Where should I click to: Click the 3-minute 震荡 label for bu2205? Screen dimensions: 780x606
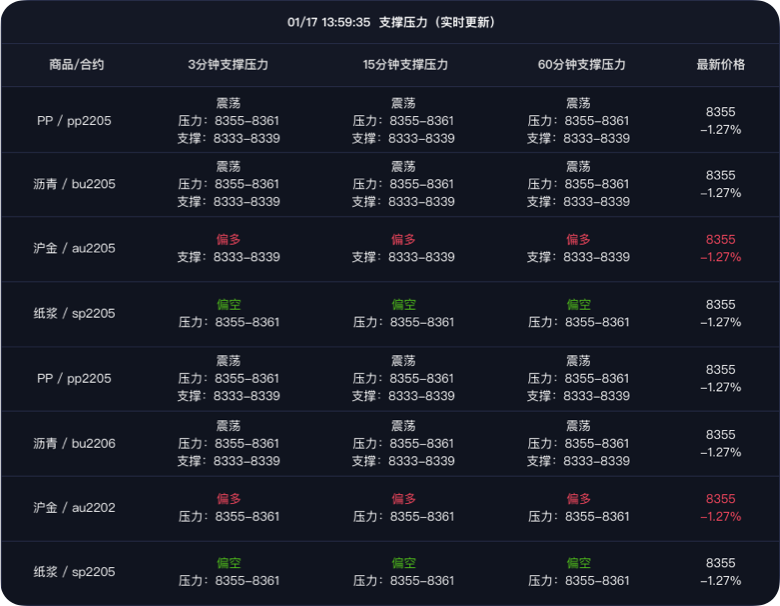point(228,167)
